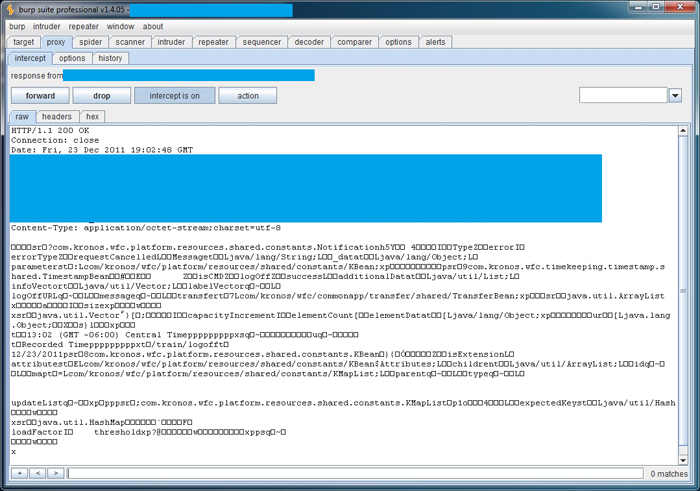Forward the intercepted response
Screen dimensions: 700x491
40,96
